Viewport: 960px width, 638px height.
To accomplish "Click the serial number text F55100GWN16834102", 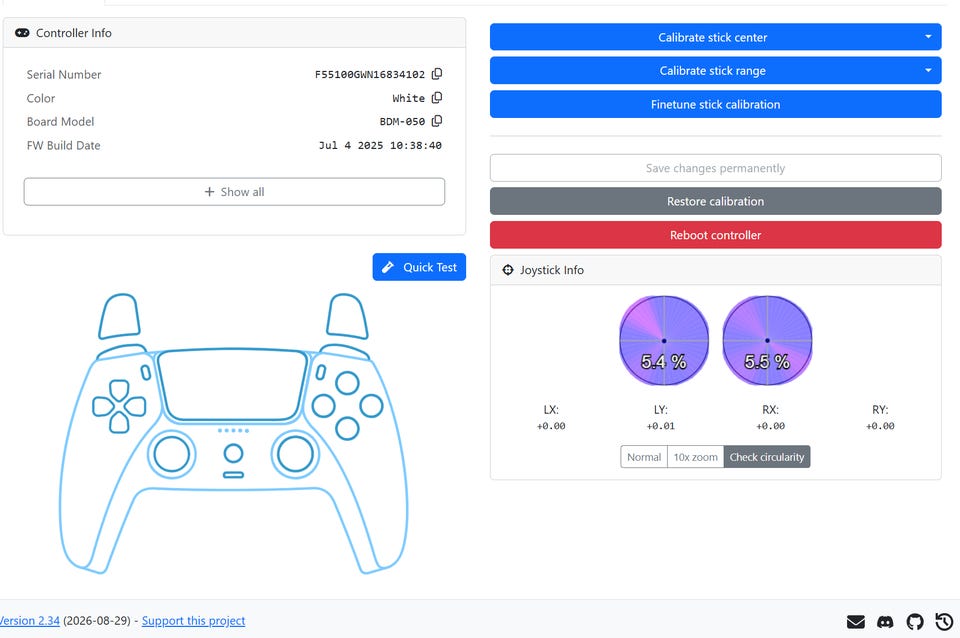I will [x=370, y=75].
